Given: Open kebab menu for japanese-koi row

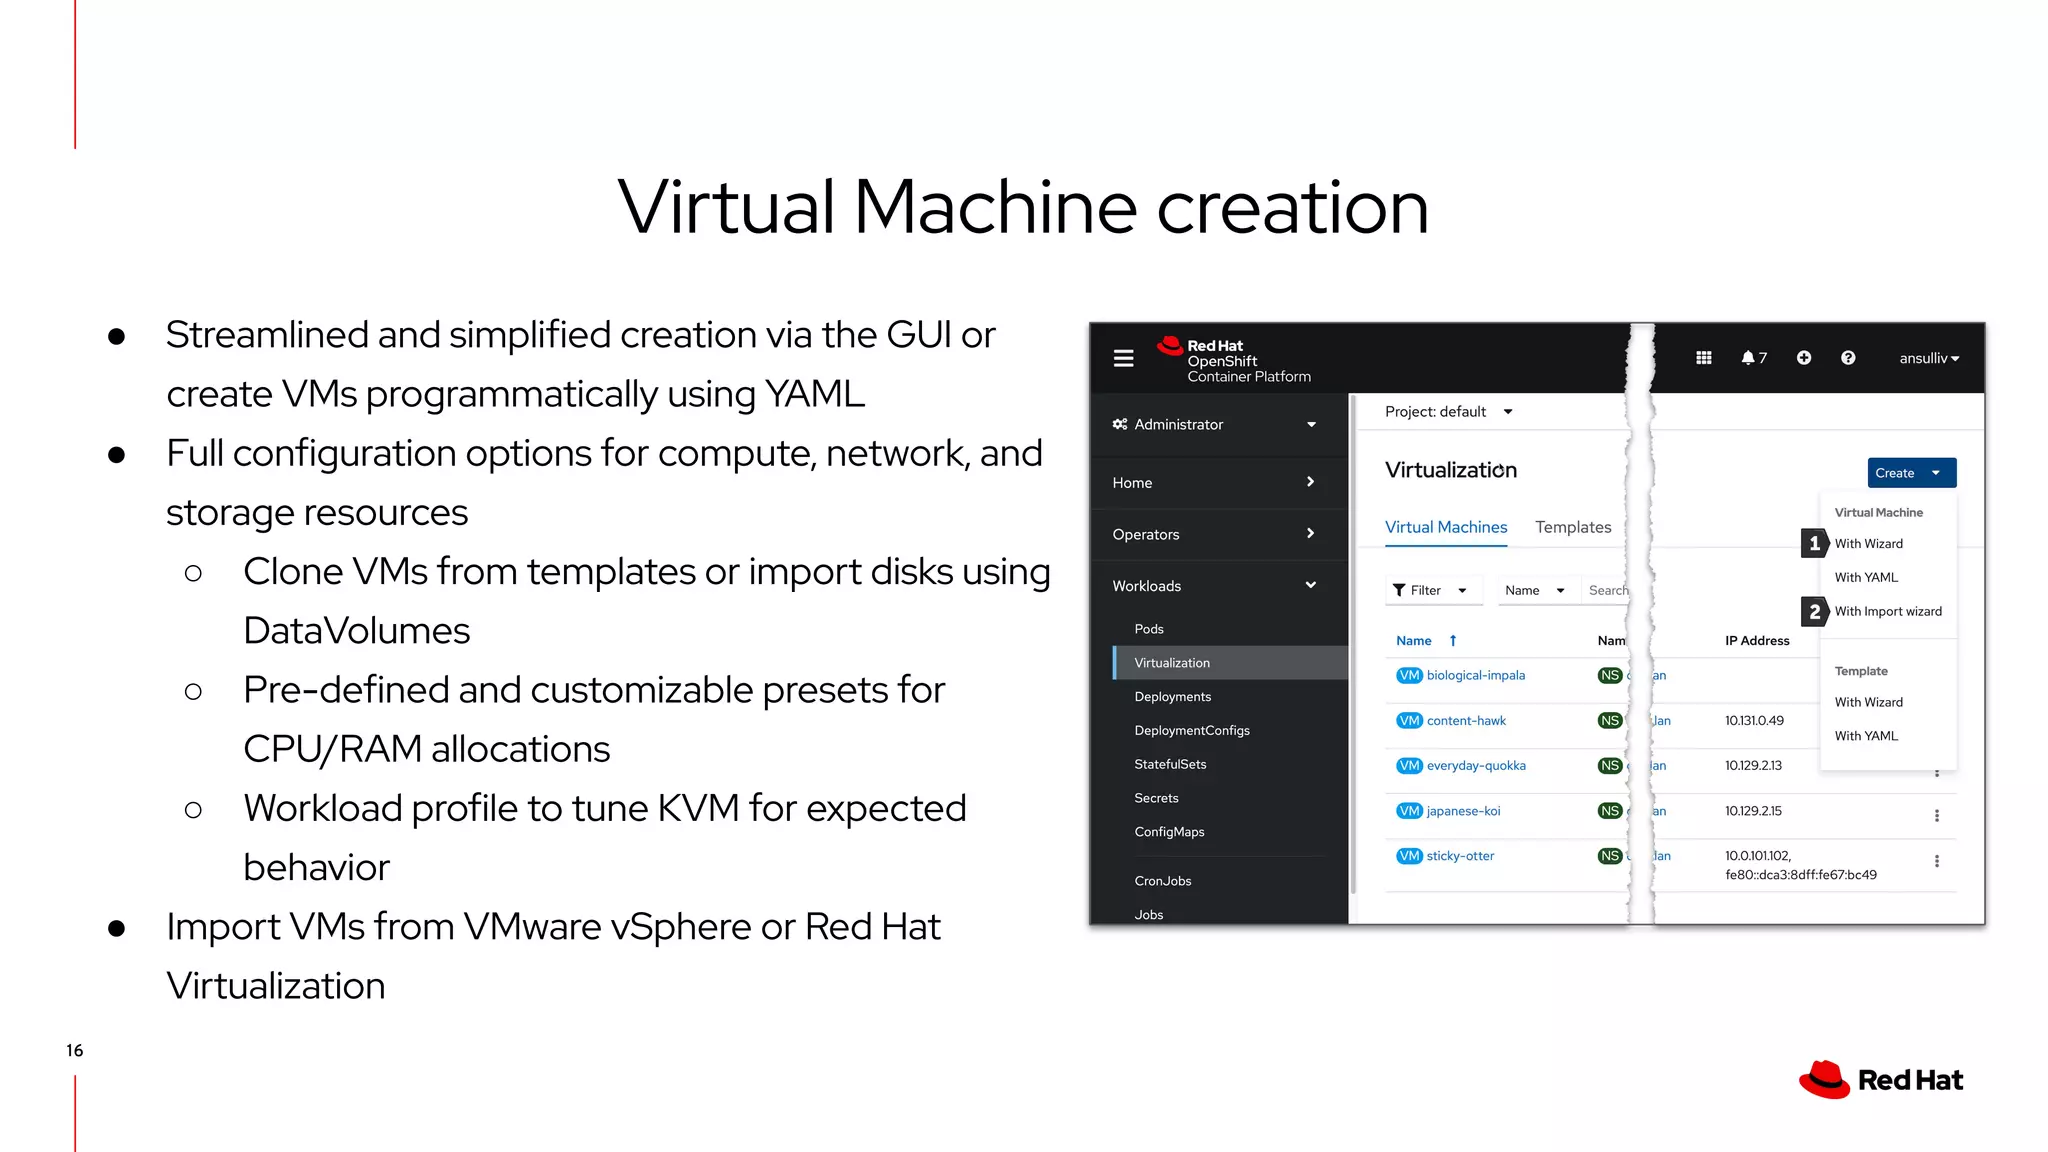Looking at the screenshot, I should 1937,816.
